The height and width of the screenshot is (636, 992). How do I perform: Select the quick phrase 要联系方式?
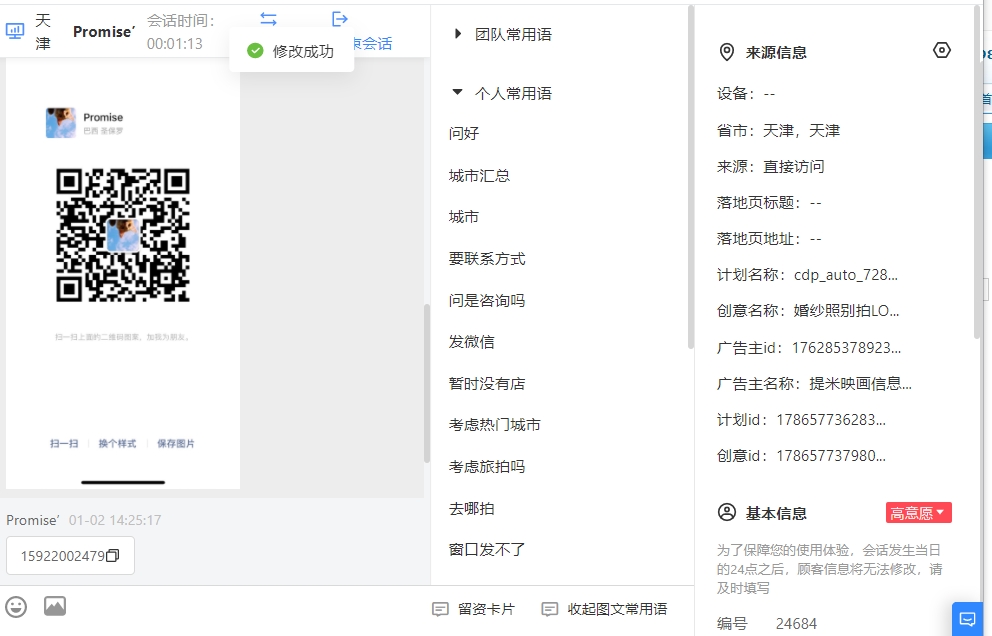487,259
